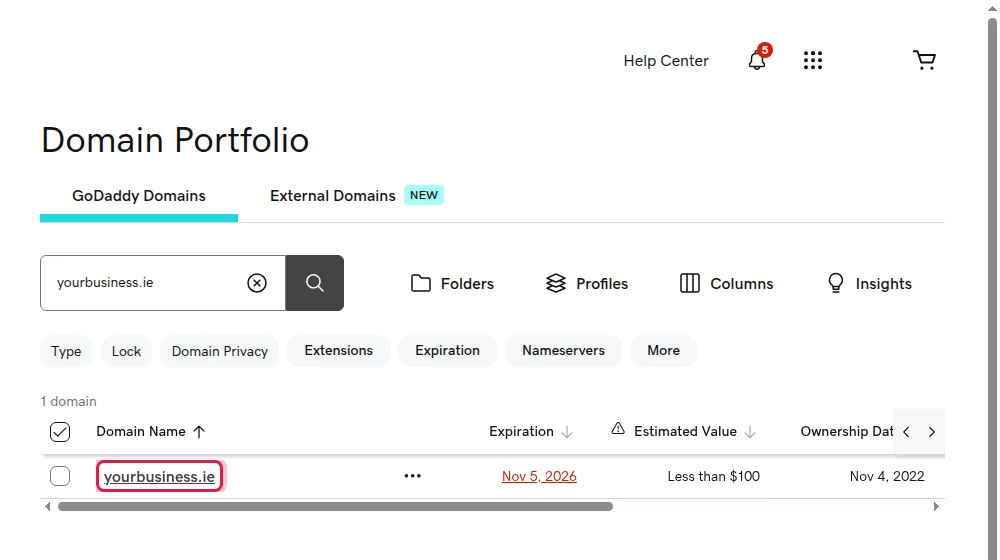Image resolution: width=1000 pixels, height=560 pixels.
Task: Expand the Lock filter
Action: point(126,351)
